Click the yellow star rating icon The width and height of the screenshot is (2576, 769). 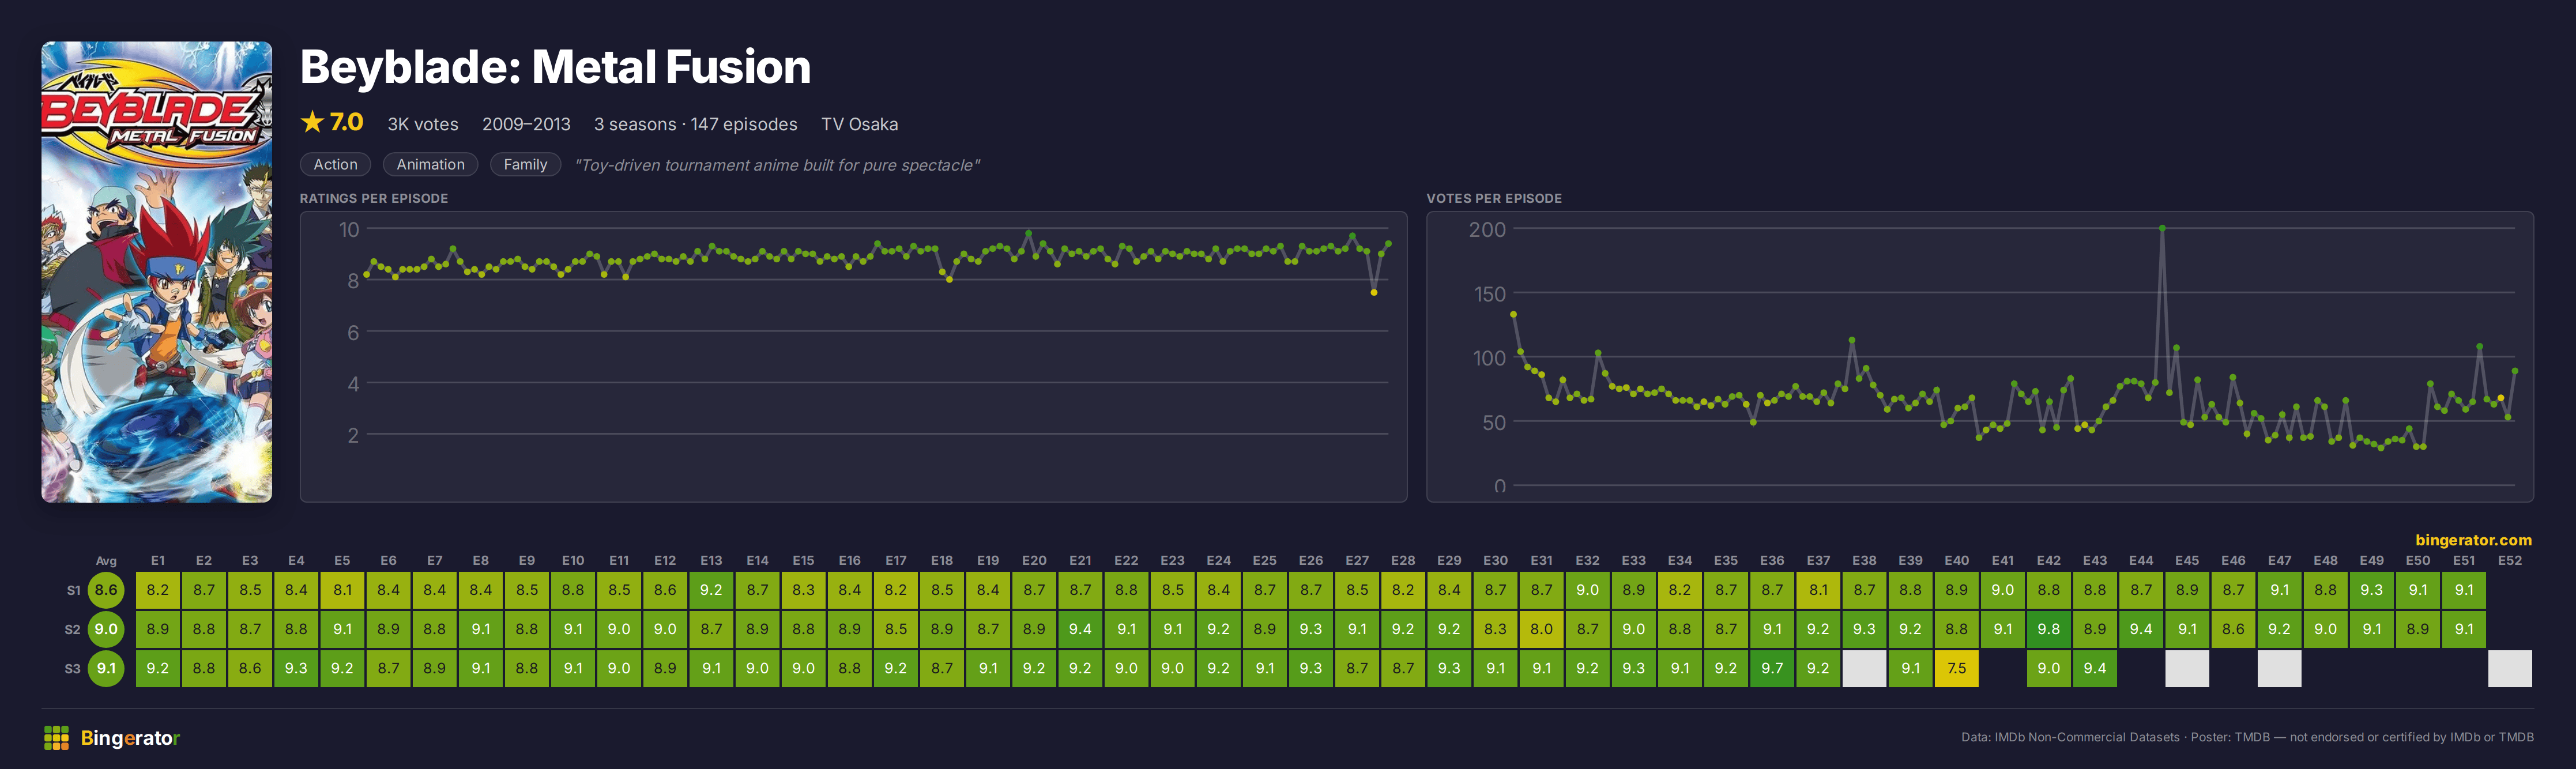tap(312, 122)
